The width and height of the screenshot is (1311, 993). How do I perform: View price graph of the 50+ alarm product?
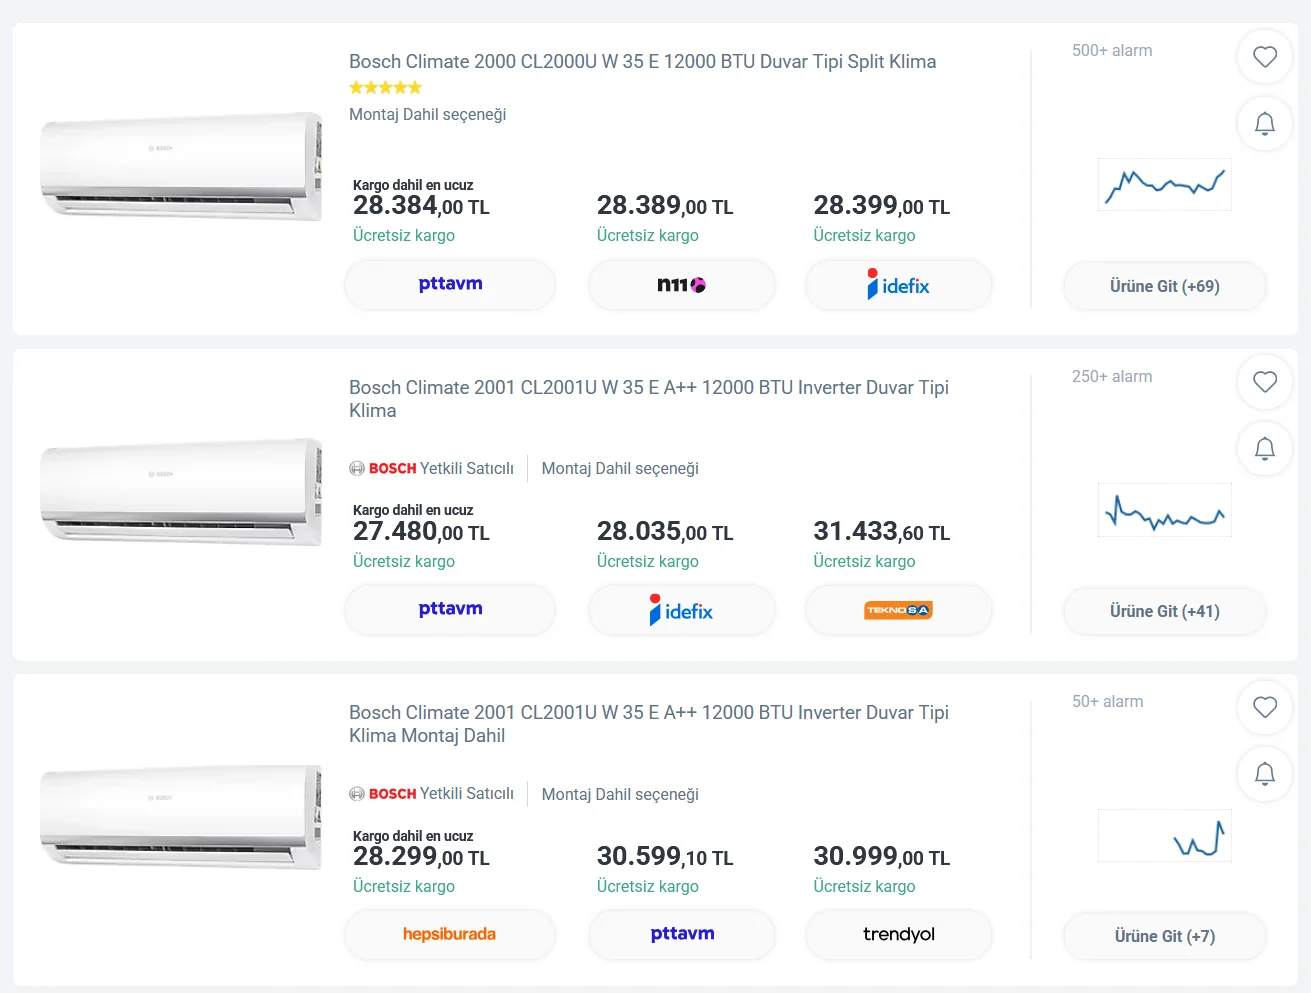pyautogui.click(x=1164, y=835)
